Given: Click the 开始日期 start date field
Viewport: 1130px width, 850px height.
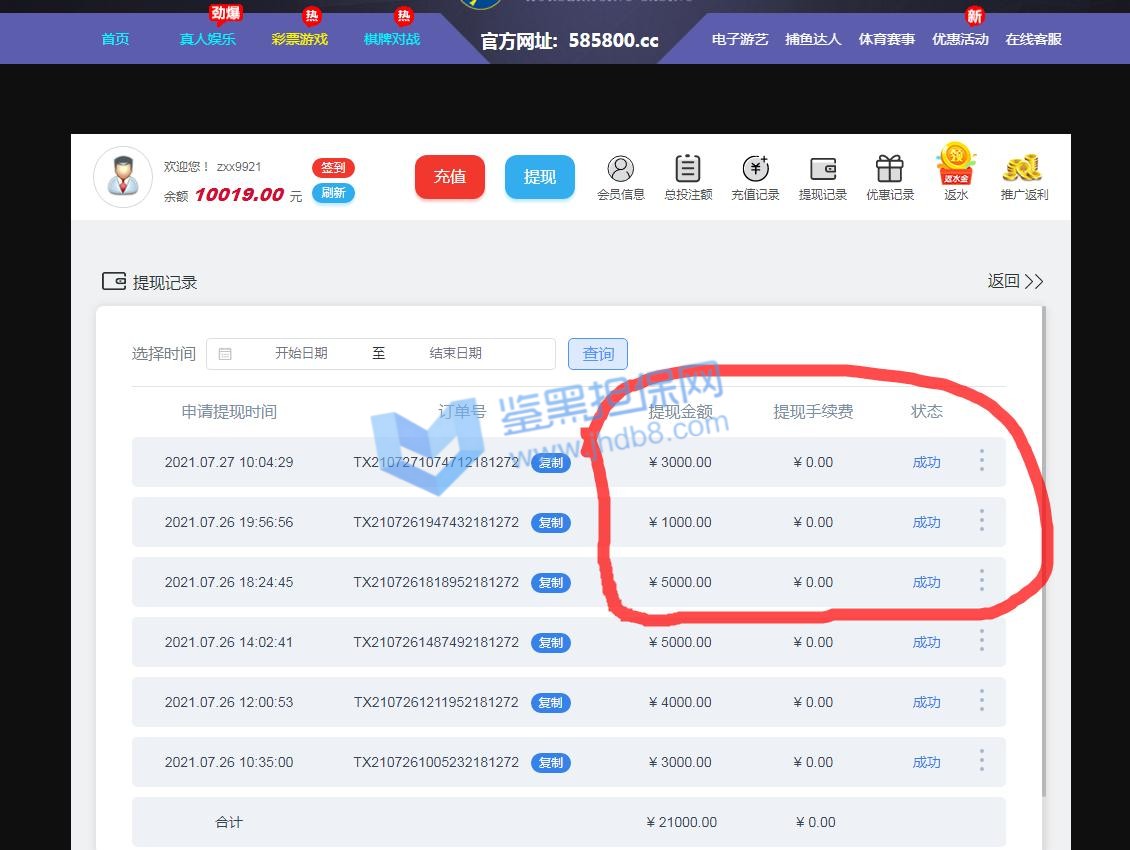Looking at the screenshot, I should (301, 353).
